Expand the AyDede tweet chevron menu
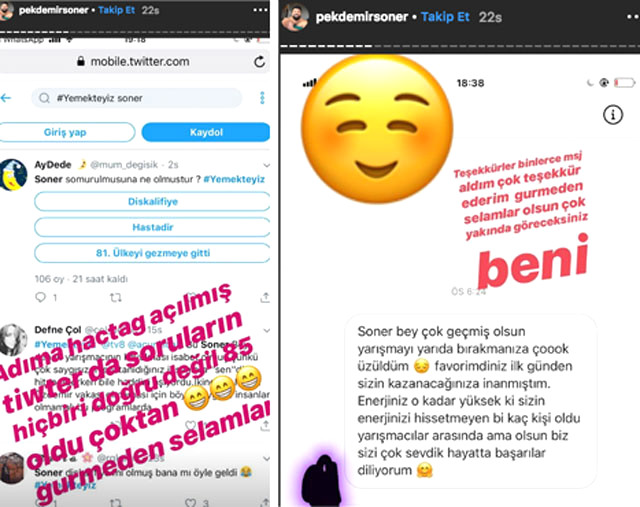 click(x=267, y=165)
